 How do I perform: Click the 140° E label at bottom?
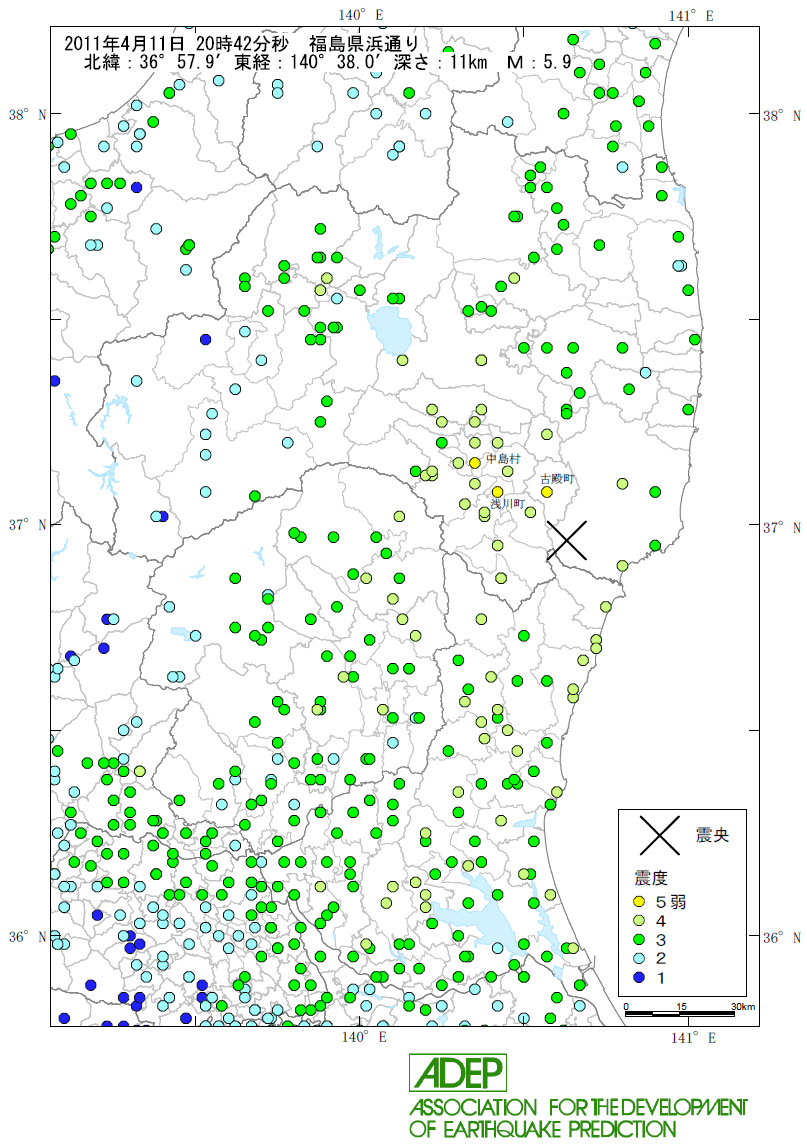point(364,1036)
